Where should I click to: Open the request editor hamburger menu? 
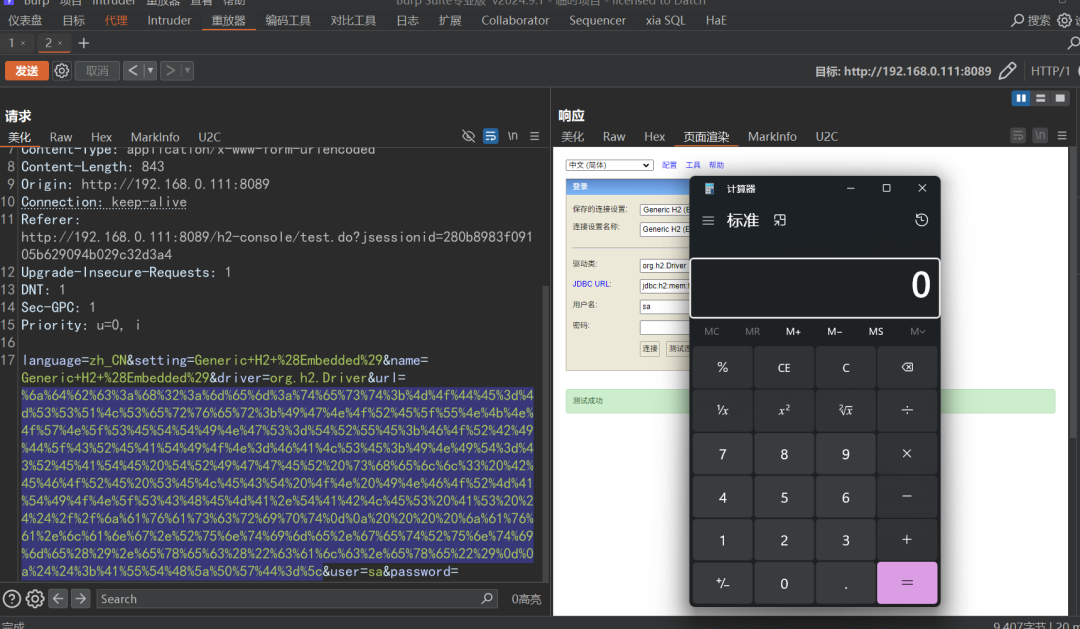(x=534, y=136)
